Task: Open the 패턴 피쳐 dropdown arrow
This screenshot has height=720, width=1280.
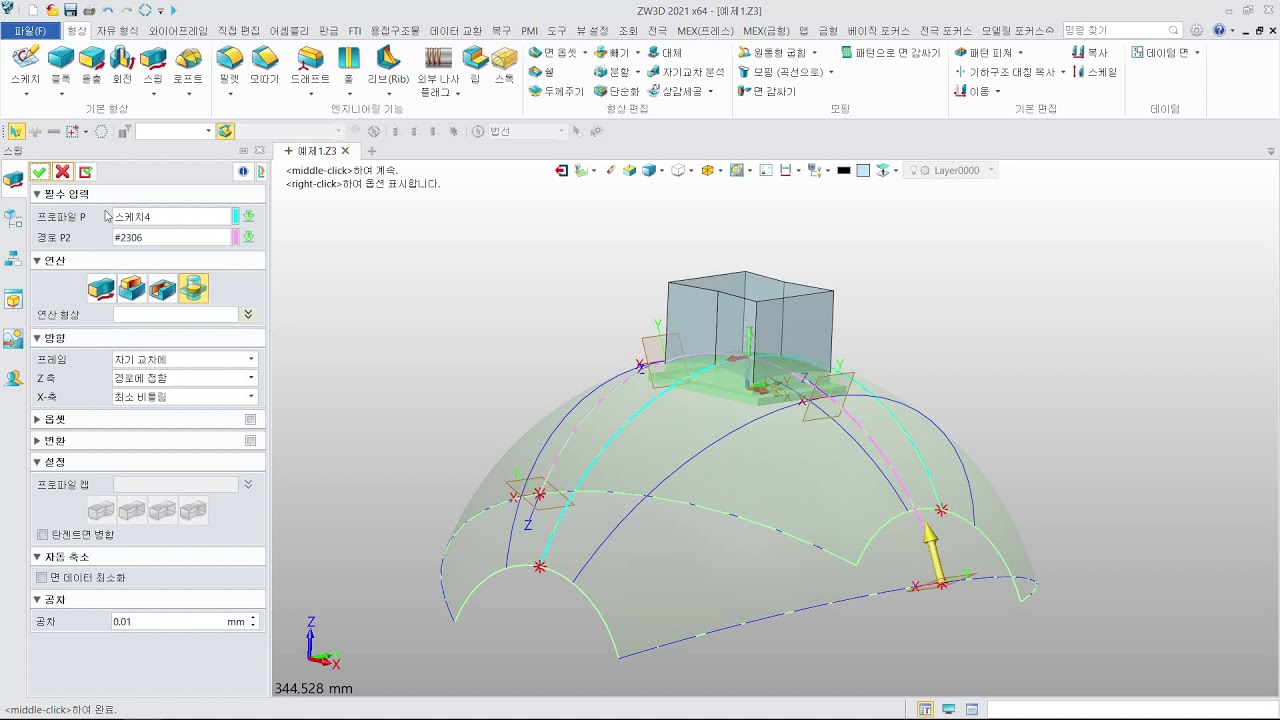Action: coord(1020,53)
